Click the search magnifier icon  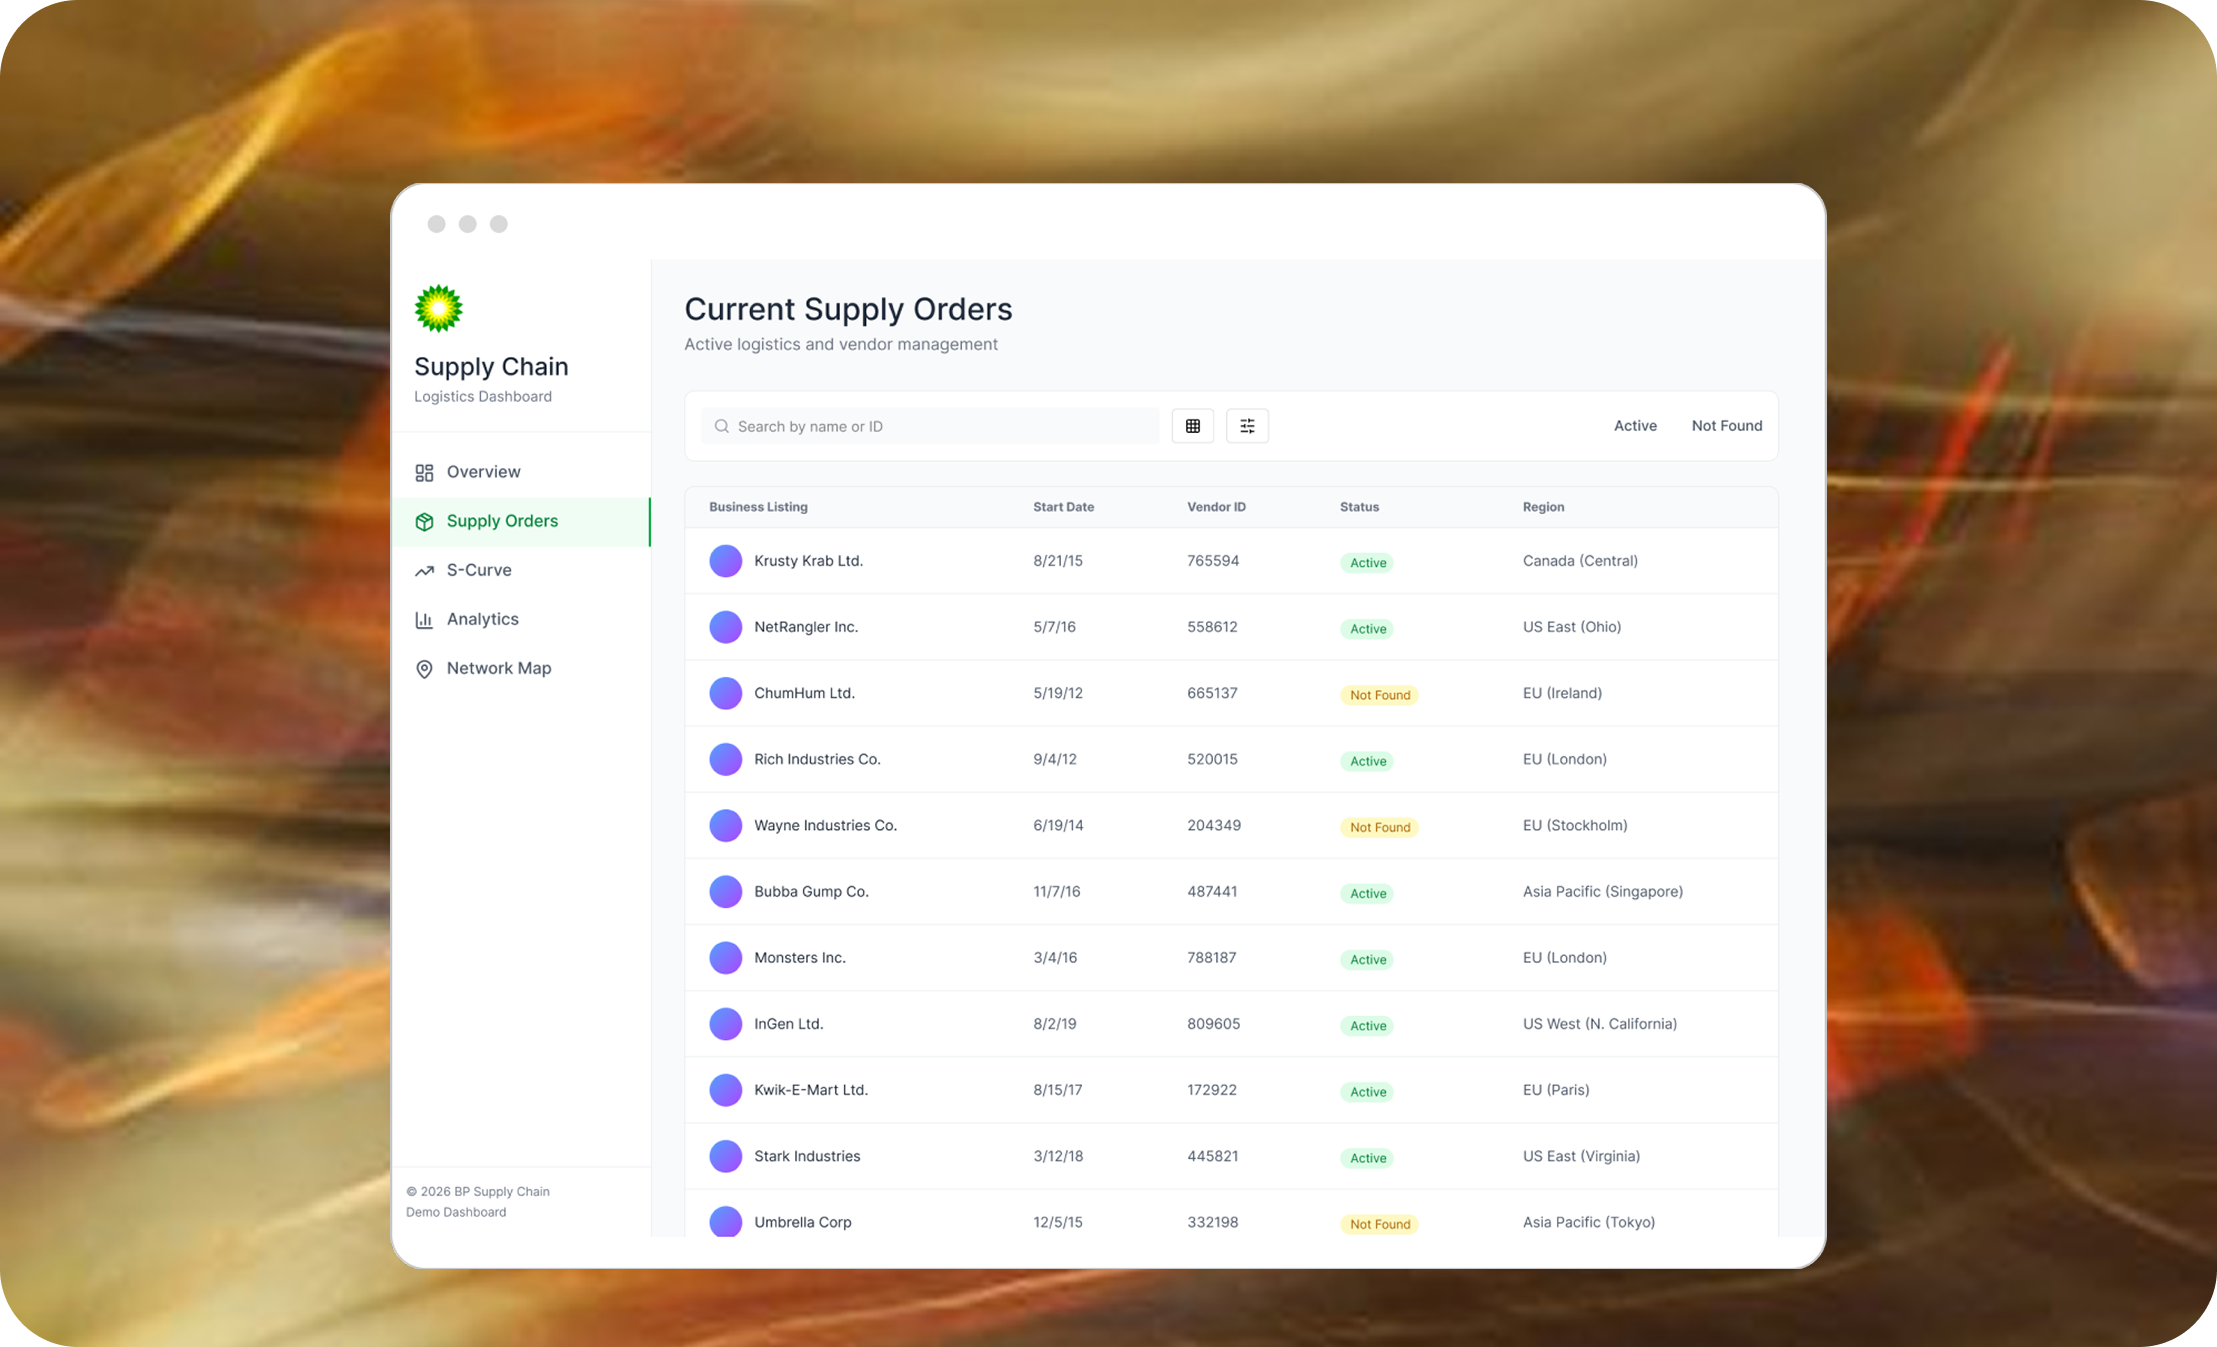tap(721, 426)
